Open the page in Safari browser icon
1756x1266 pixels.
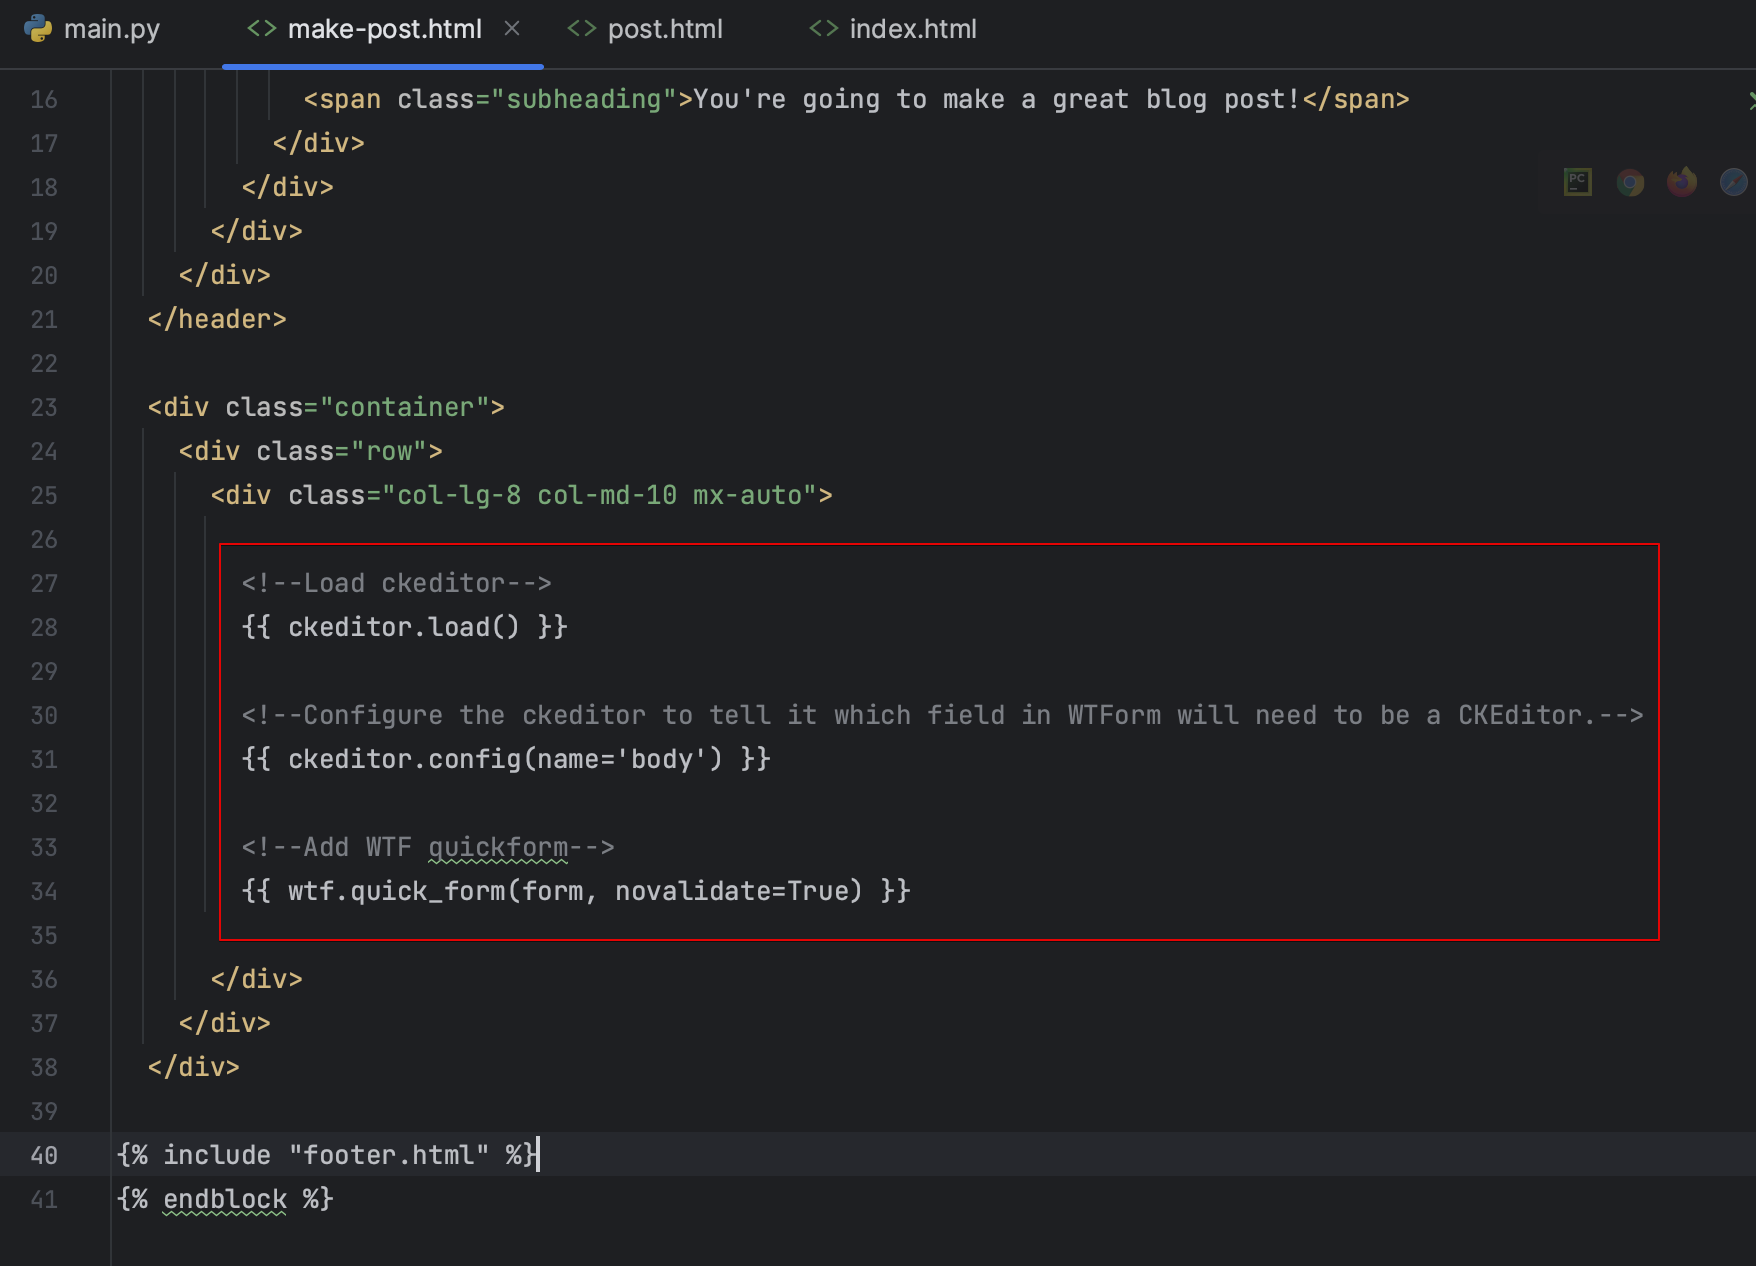[1733, 182]
